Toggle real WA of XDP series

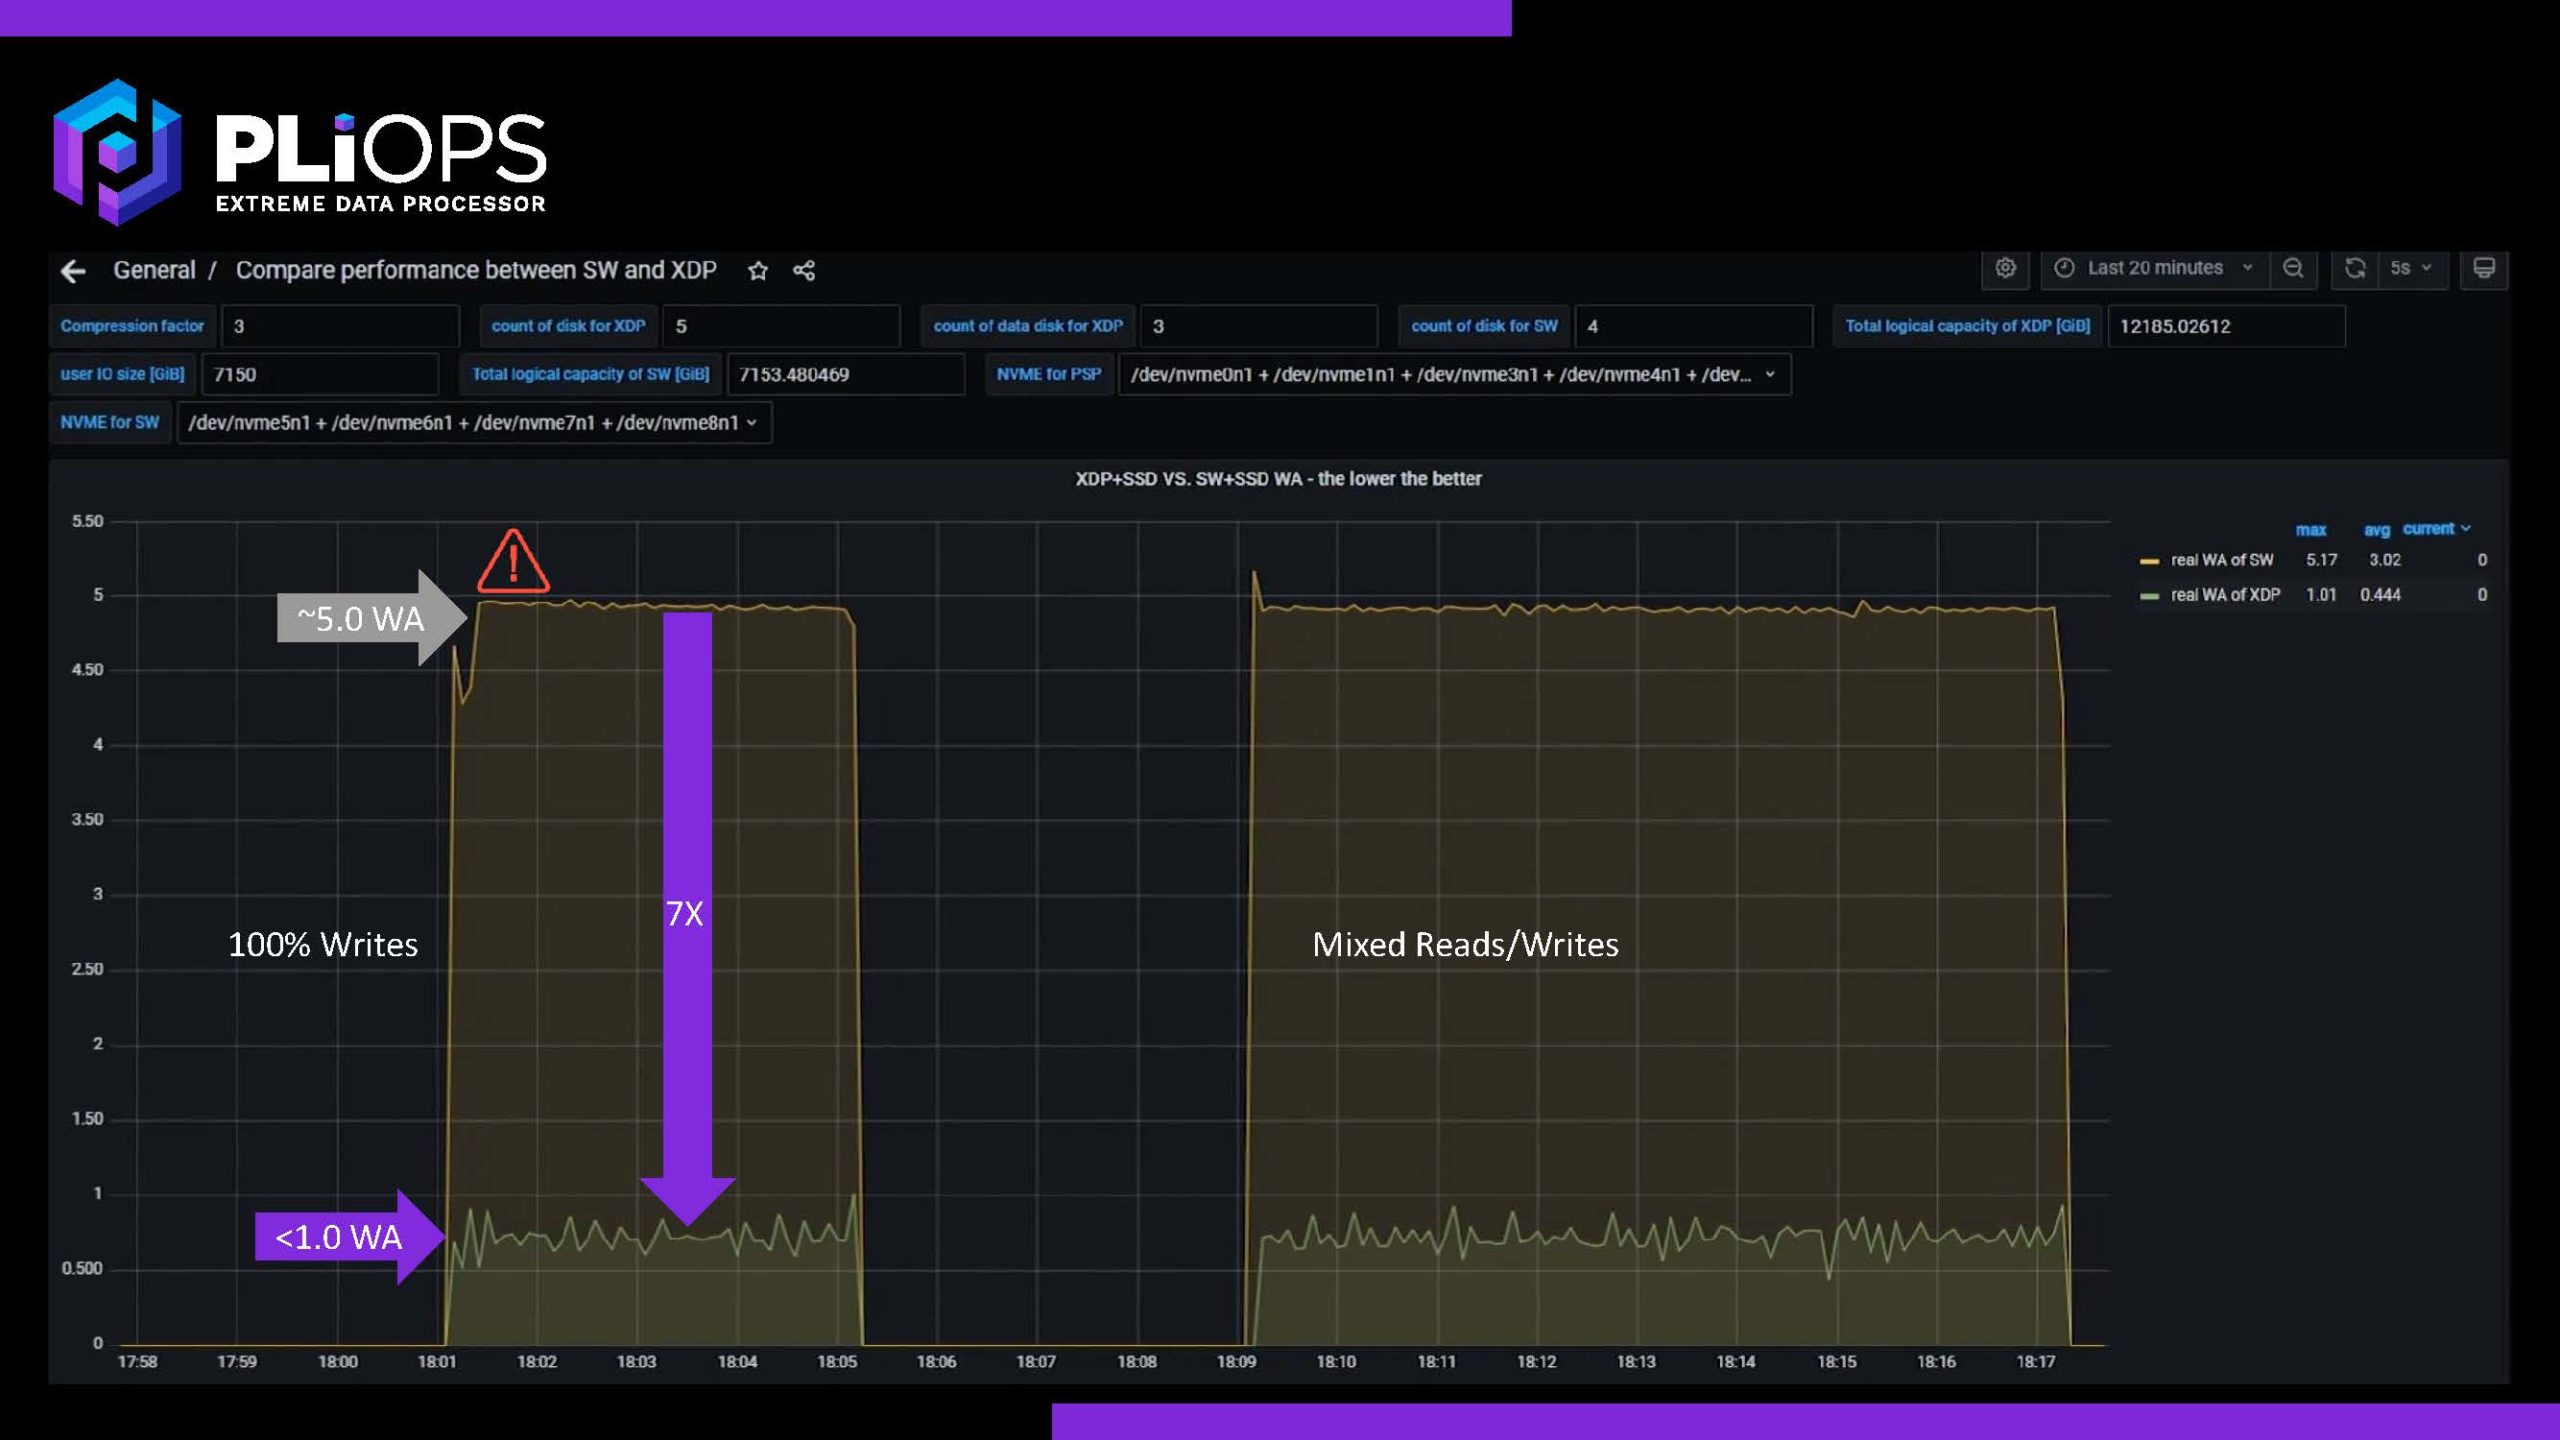[x=2225, y=595]
